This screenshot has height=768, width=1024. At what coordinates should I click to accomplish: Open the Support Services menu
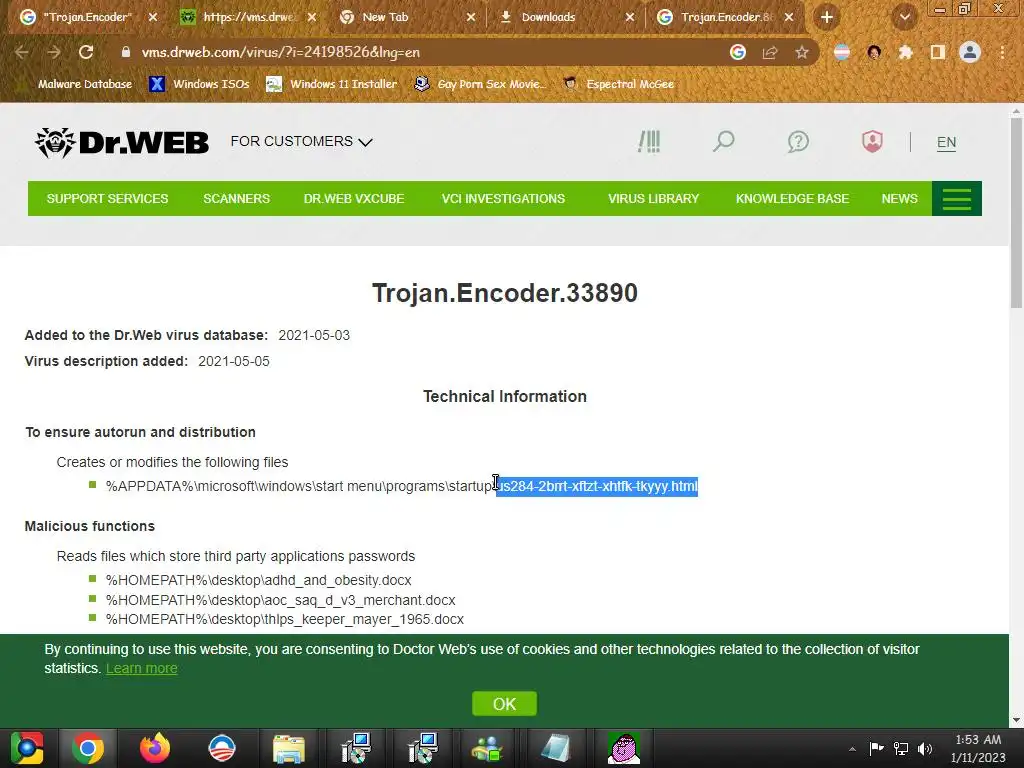pyautogui.click(x=107, y=199)
